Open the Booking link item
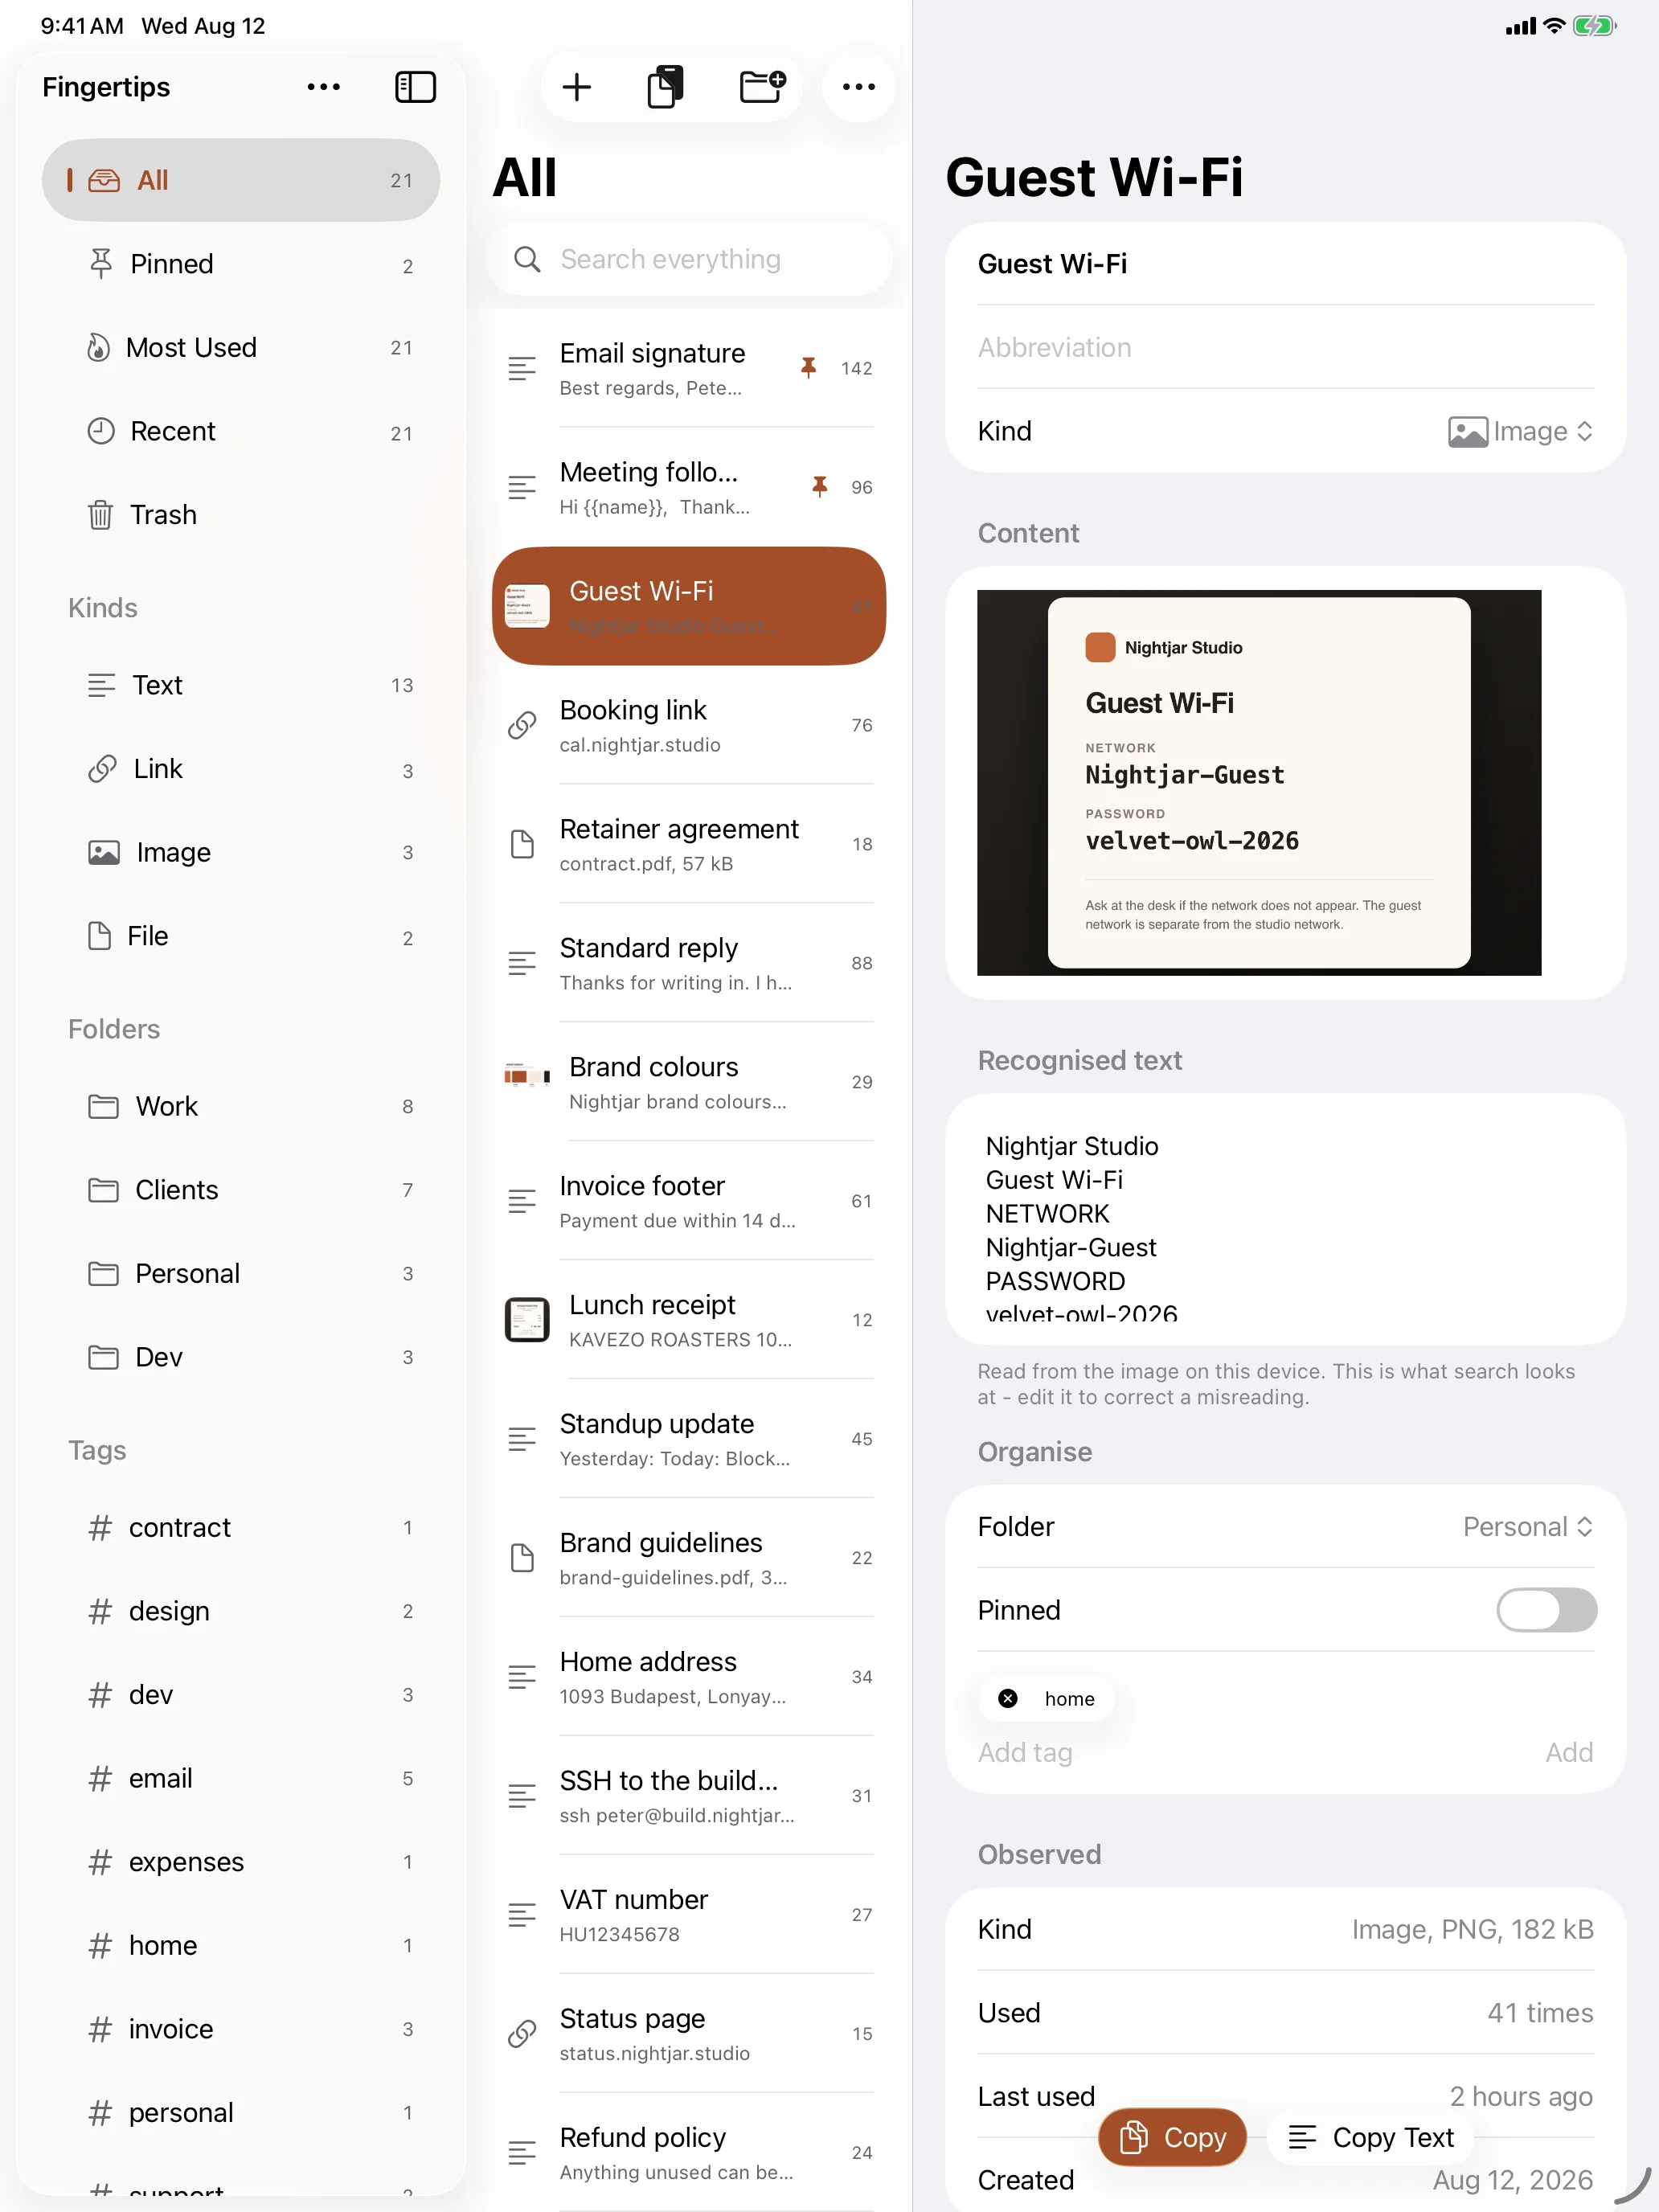Screen dimensions: 1659x2212 click(x=689, y=725)
